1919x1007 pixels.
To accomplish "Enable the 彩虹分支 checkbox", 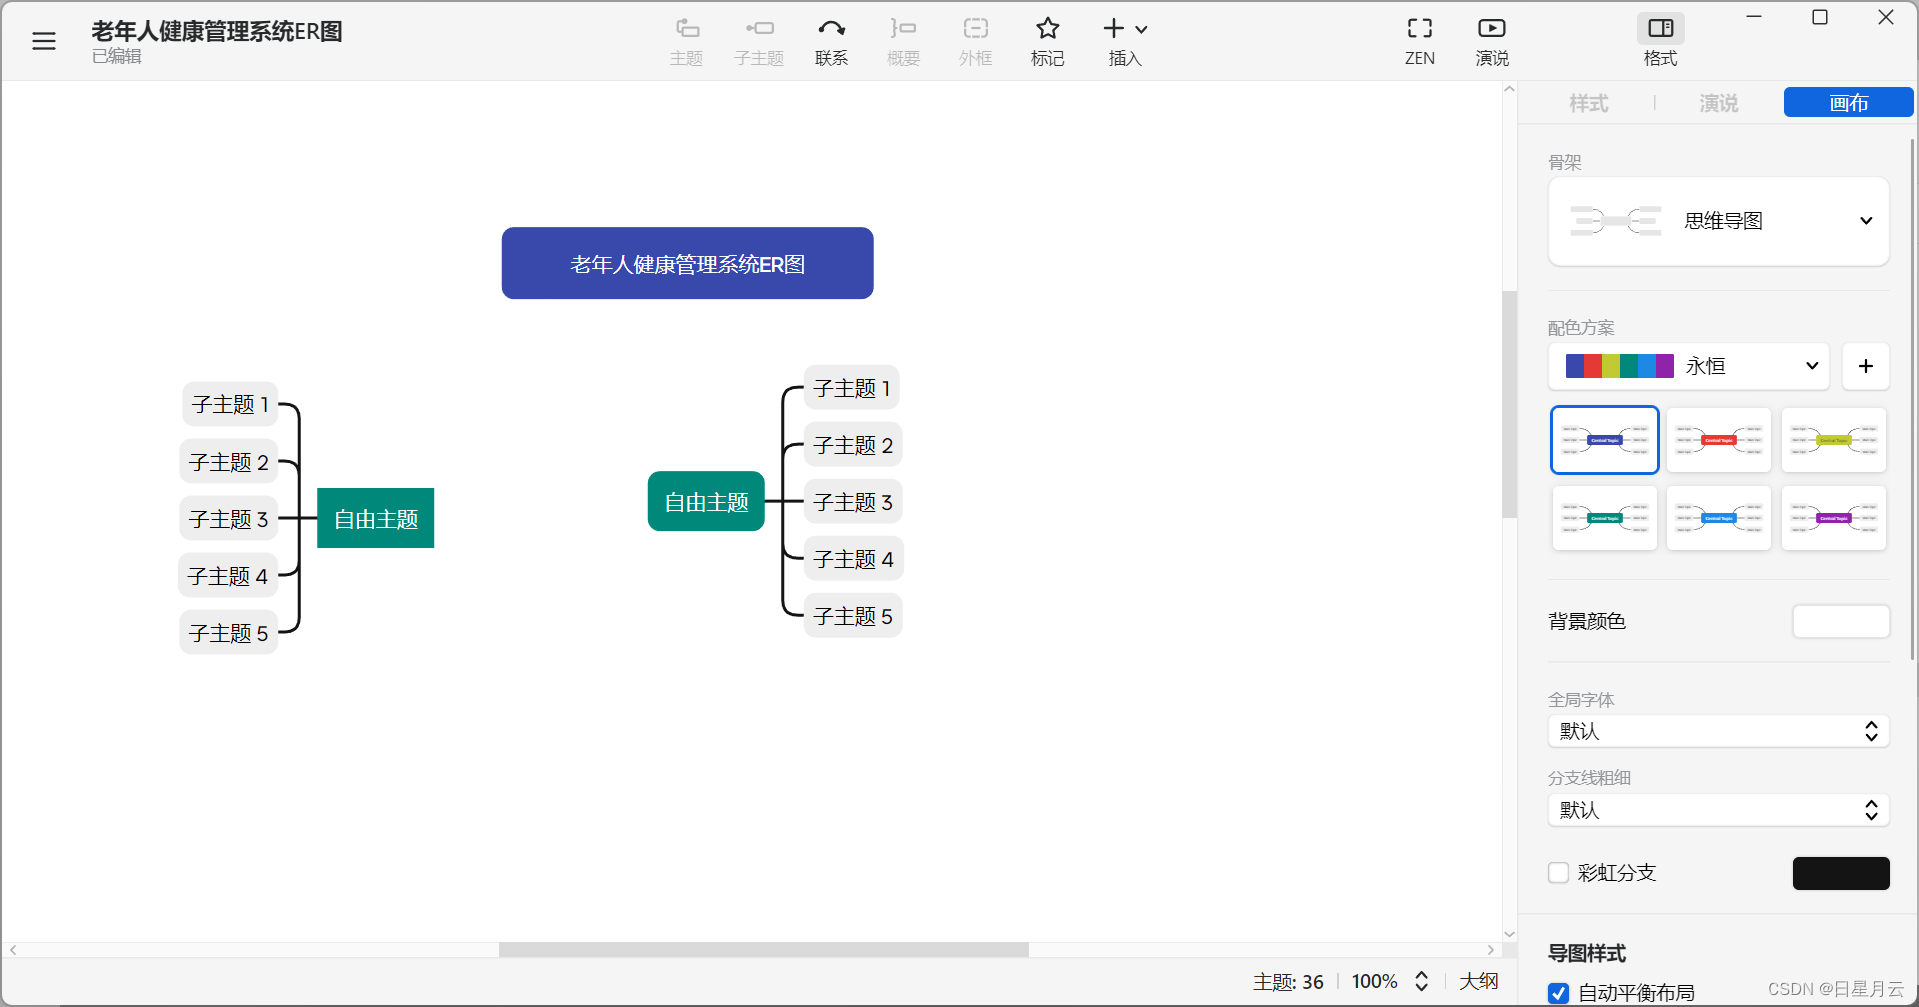I will [1559, 873].
